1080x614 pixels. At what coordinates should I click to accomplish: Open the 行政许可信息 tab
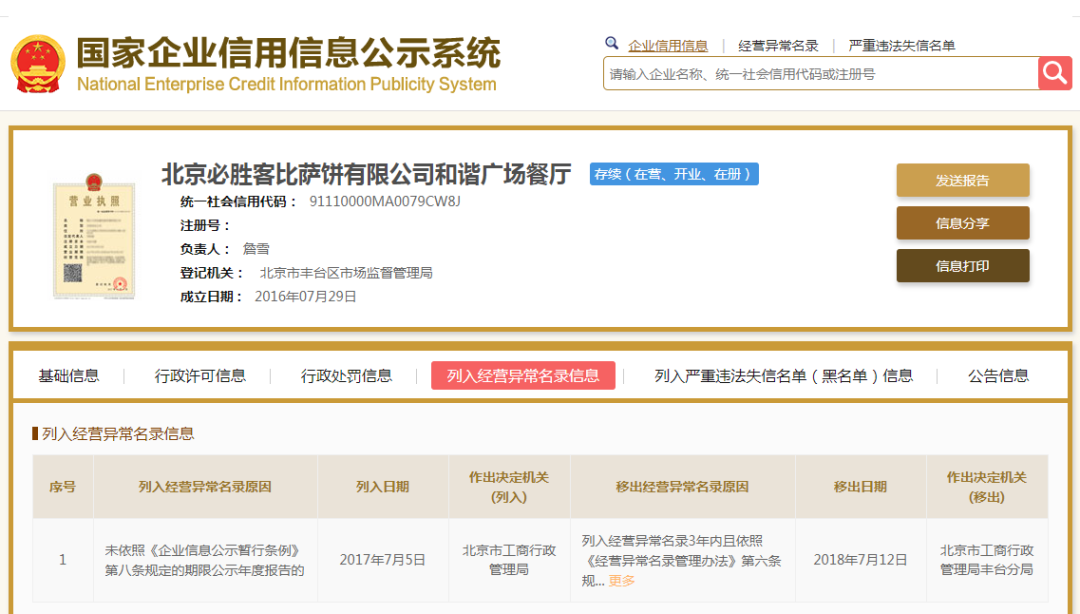(200, 376)
